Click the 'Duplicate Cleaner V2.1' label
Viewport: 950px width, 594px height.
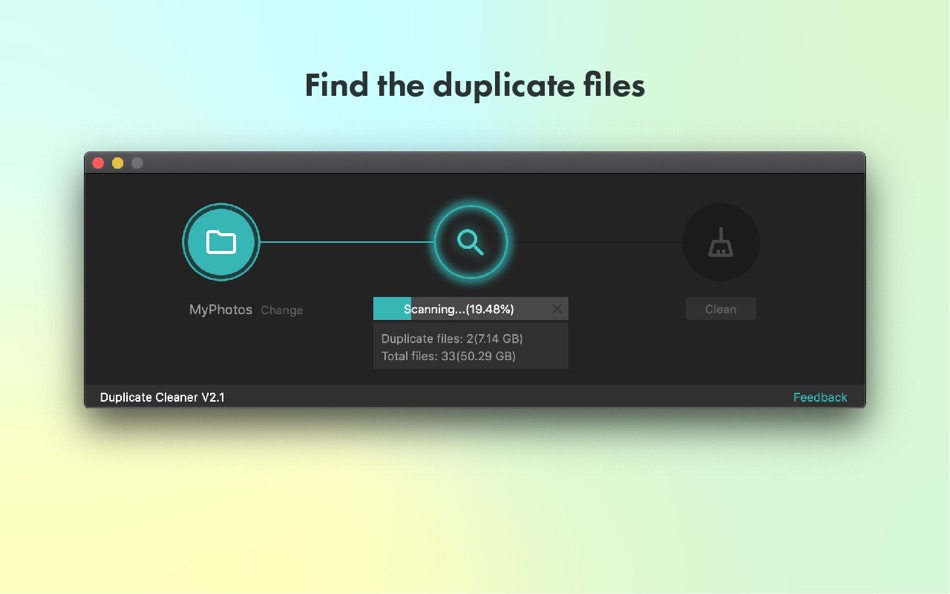(x=162, y=398)
